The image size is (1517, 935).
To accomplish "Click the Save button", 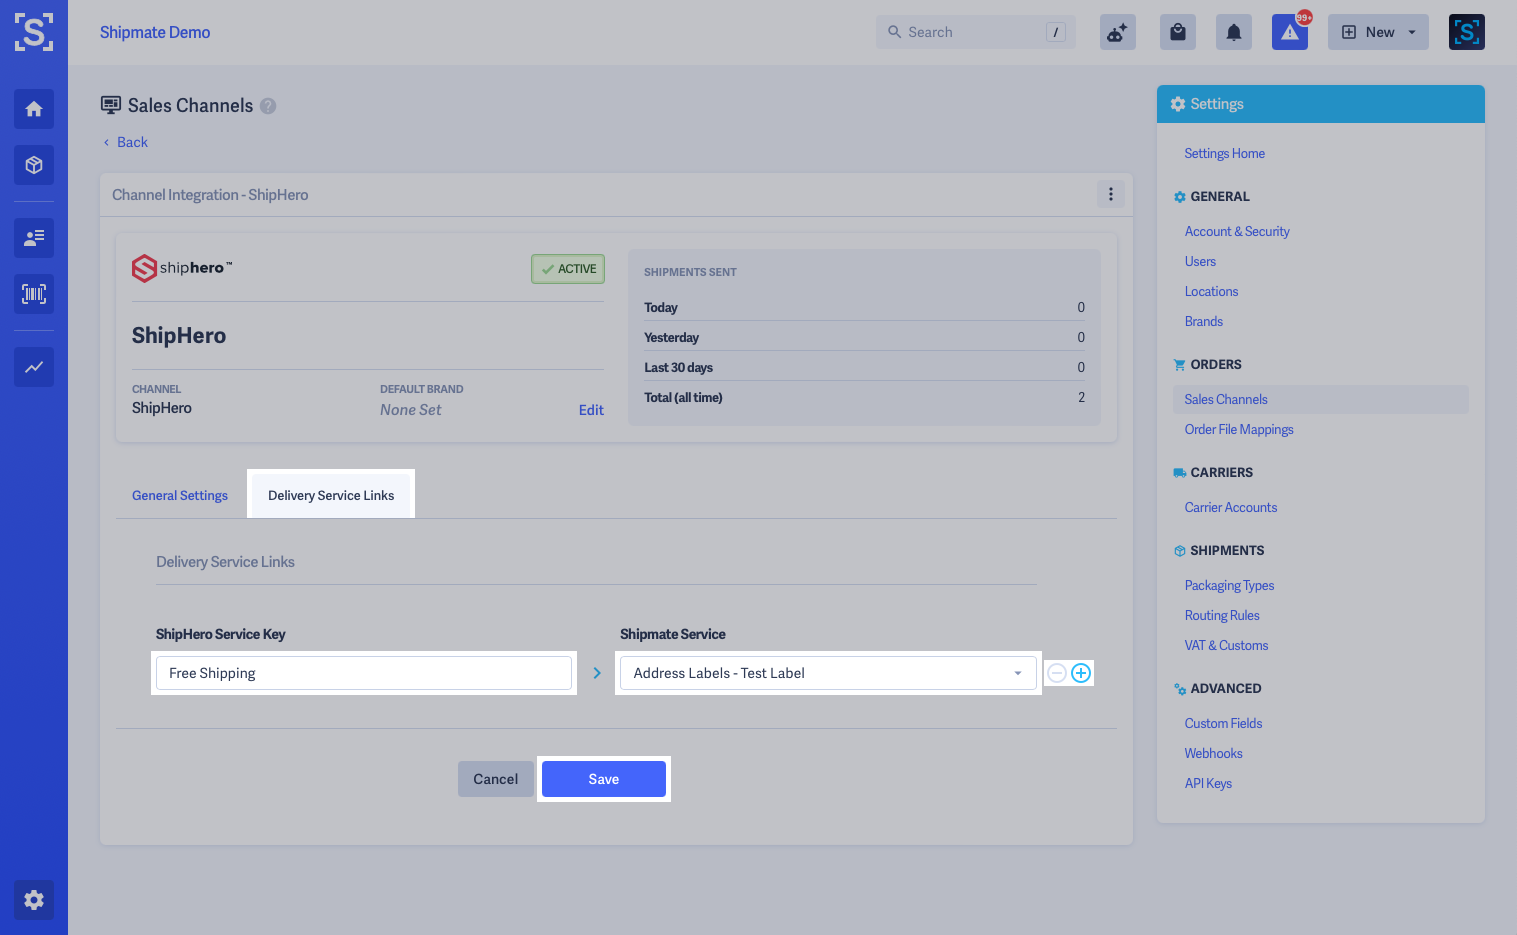I will click(604, 779).
